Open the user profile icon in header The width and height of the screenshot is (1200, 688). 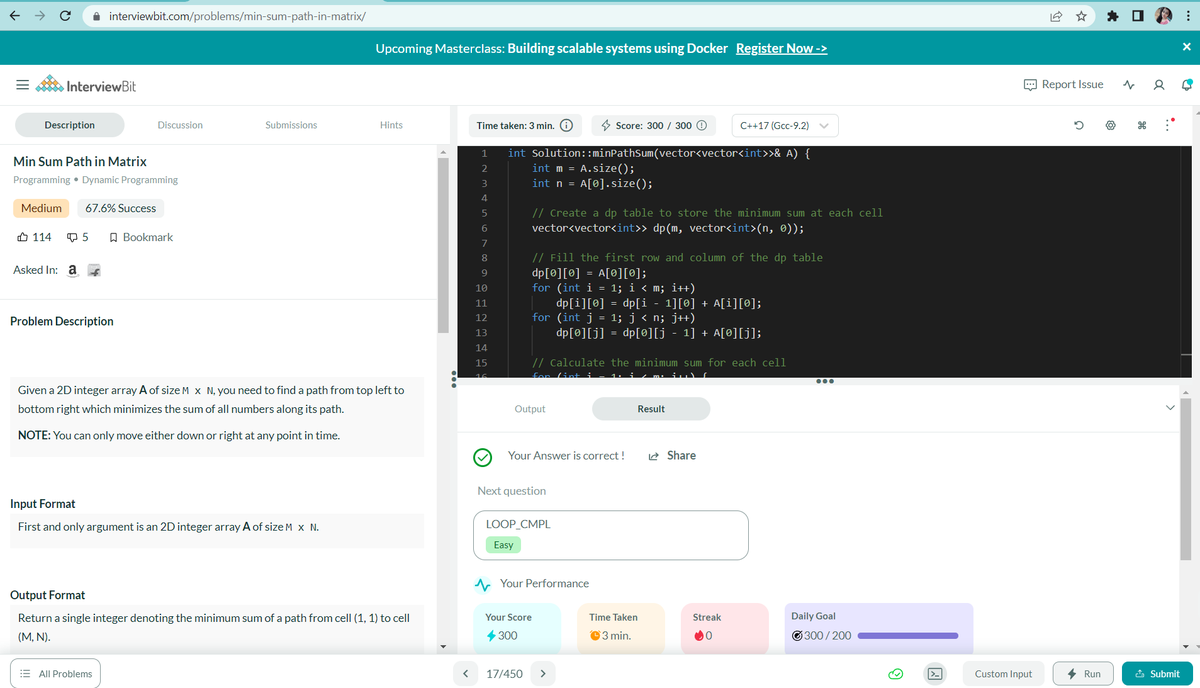click(1158, 85)
